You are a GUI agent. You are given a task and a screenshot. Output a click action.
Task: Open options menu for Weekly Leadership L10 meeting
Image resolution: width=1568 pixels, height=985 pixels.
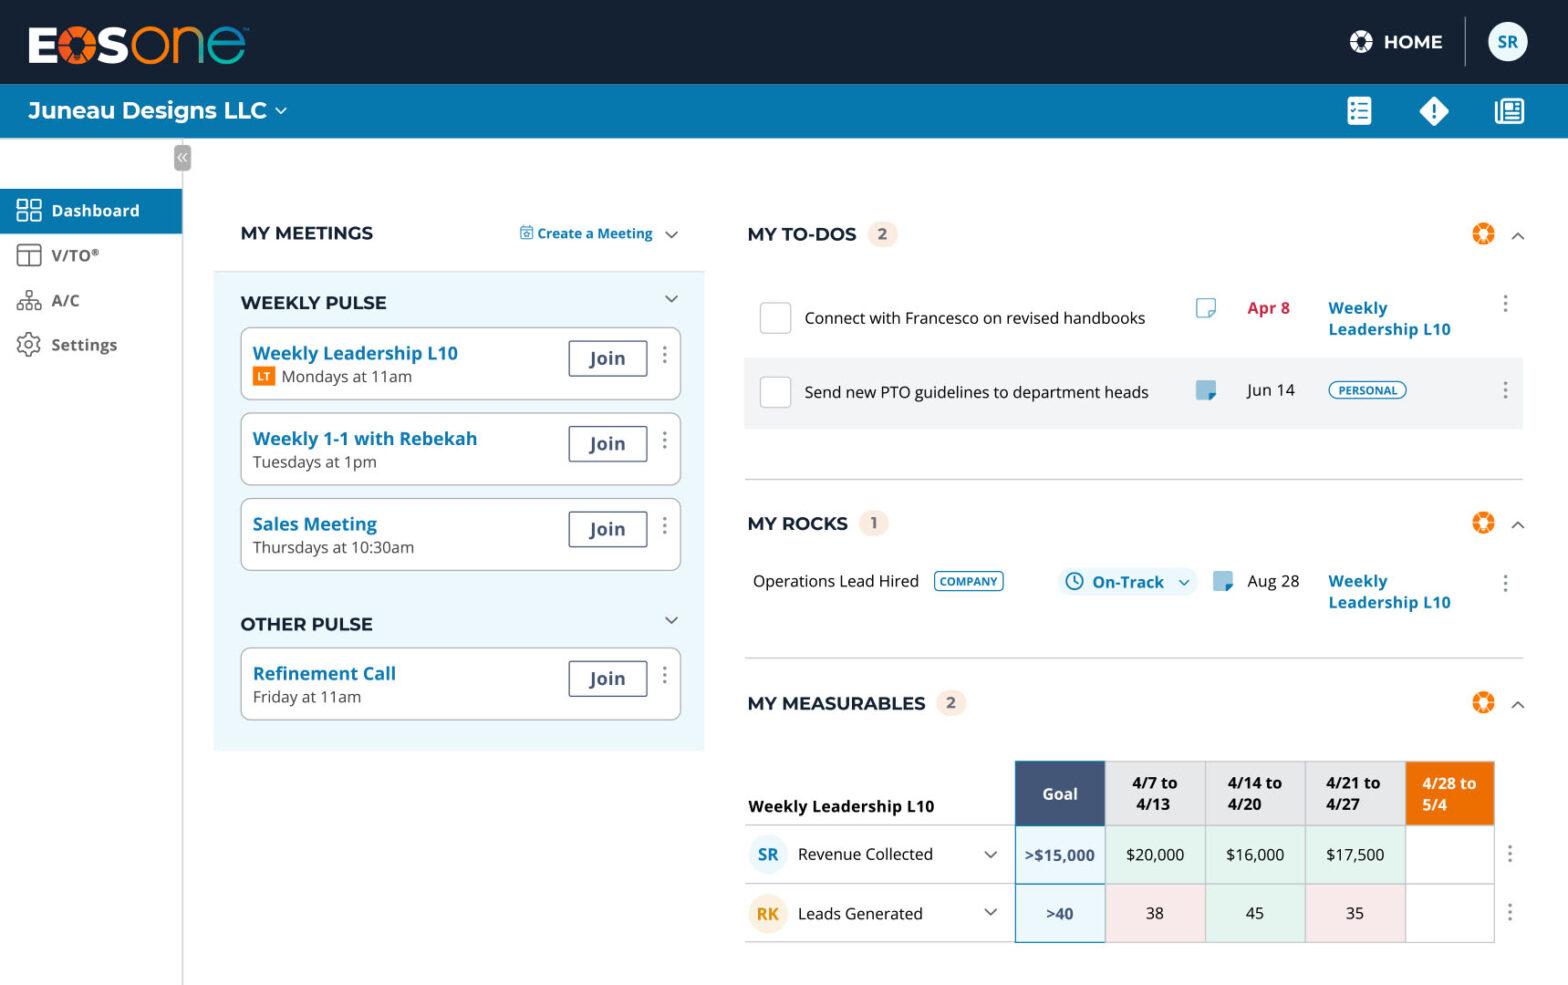(665, 356)
